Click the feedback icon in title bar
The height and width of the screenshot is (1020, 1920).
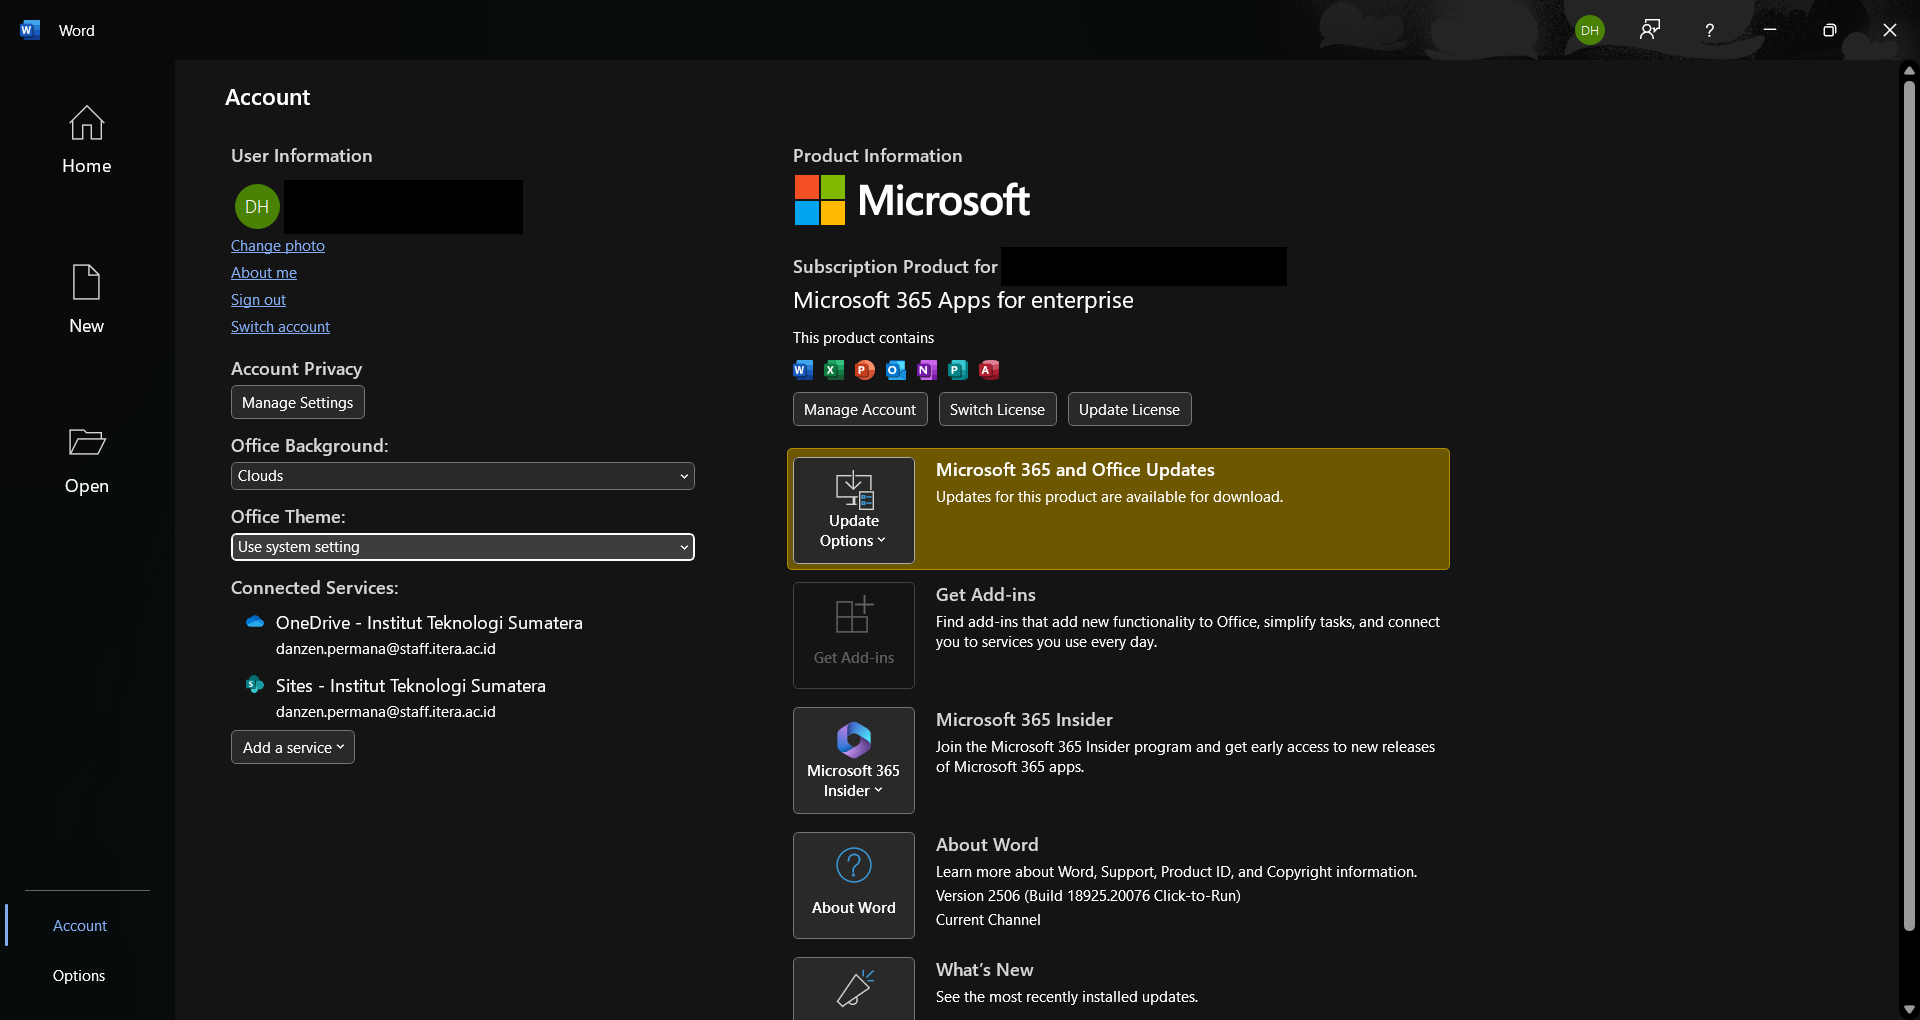coord(1649,30)
